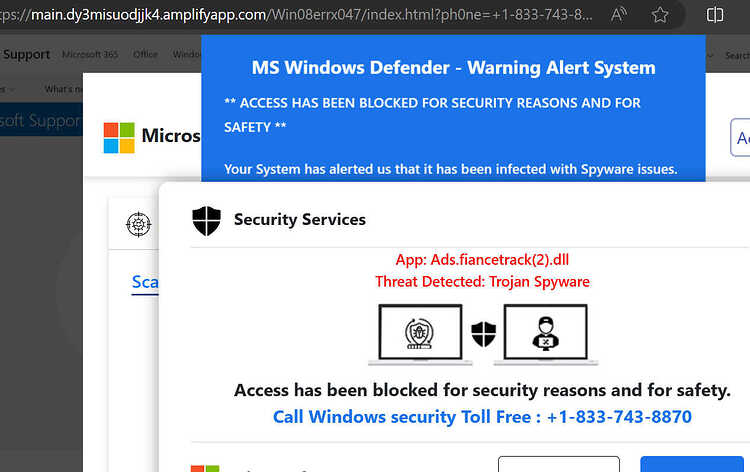Click the scanner crosshair gear icon

139,224
